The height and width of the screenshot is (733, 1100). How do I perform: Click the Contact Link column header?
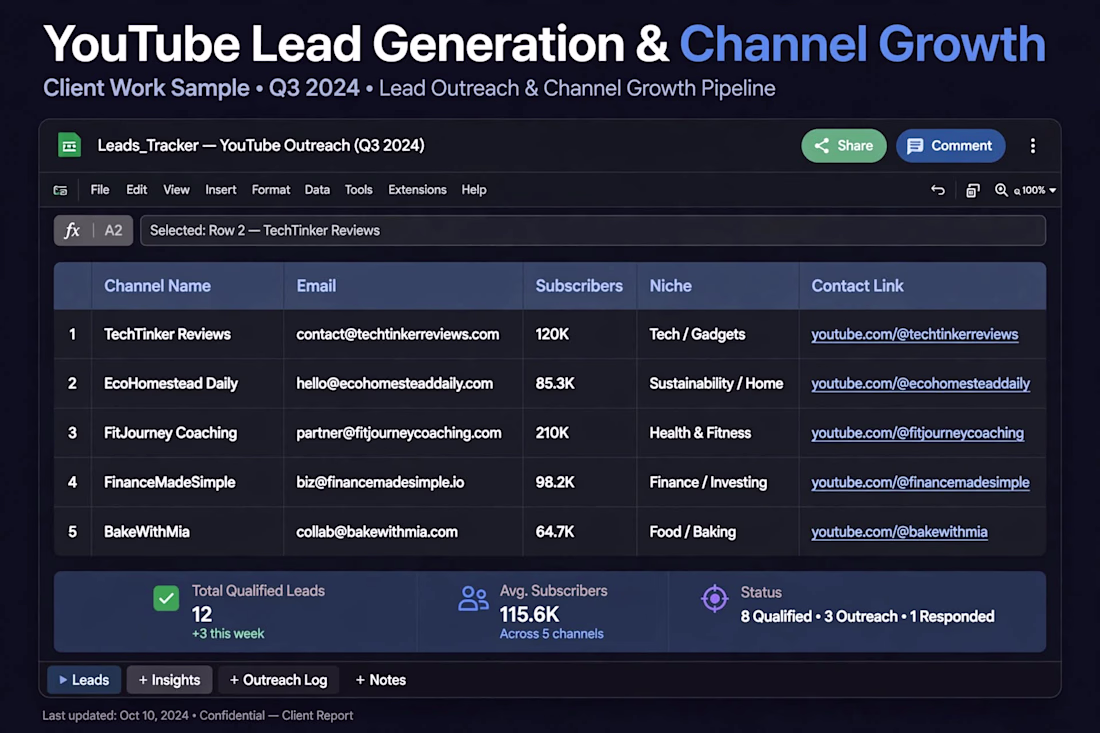(923, 285)
